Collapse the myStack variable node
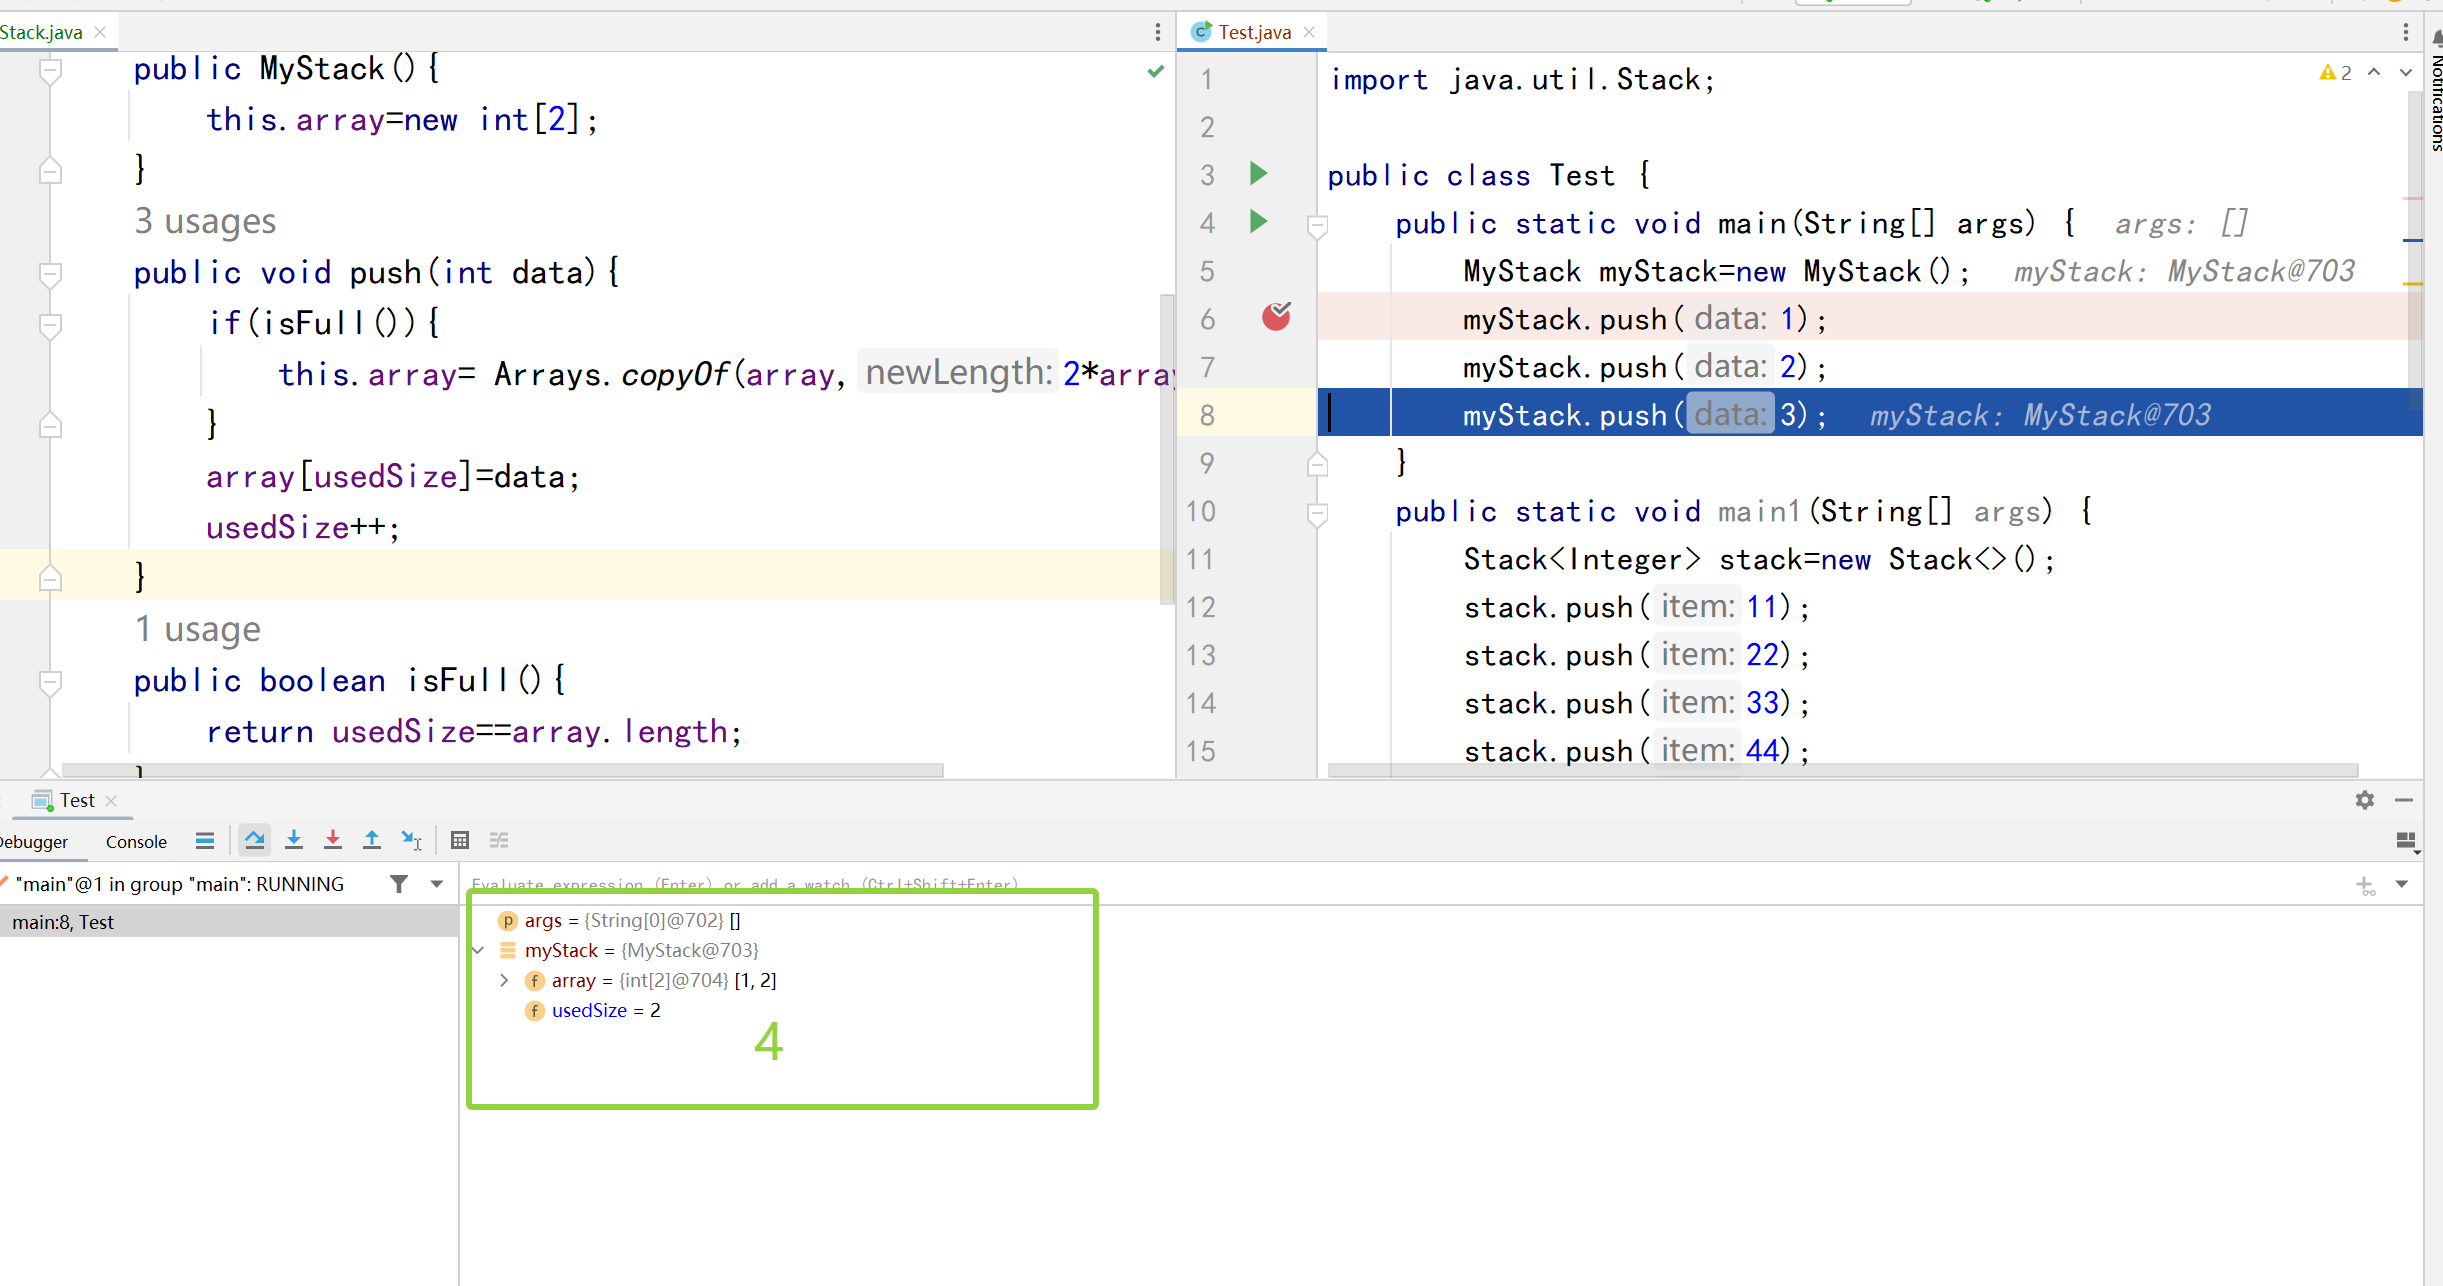2443x1286 pixels. (479, 951)
